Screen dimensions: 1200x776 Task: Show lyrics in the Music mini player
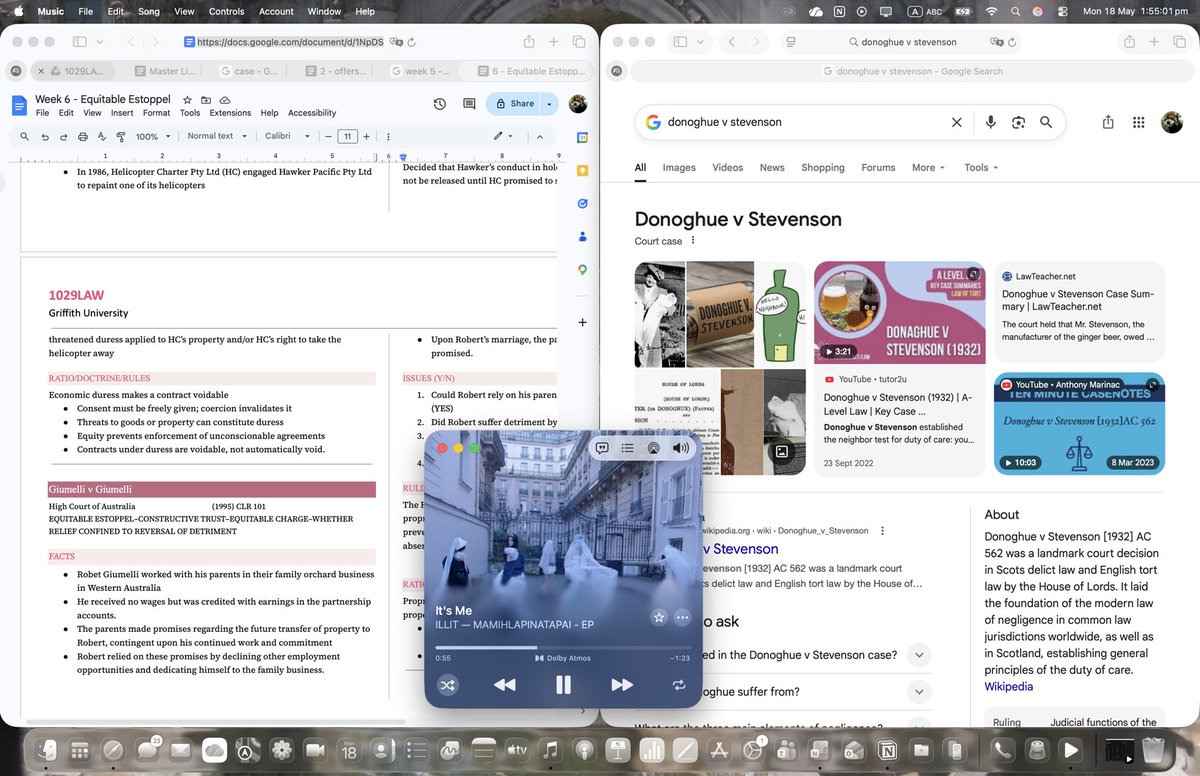click(603, 449)
